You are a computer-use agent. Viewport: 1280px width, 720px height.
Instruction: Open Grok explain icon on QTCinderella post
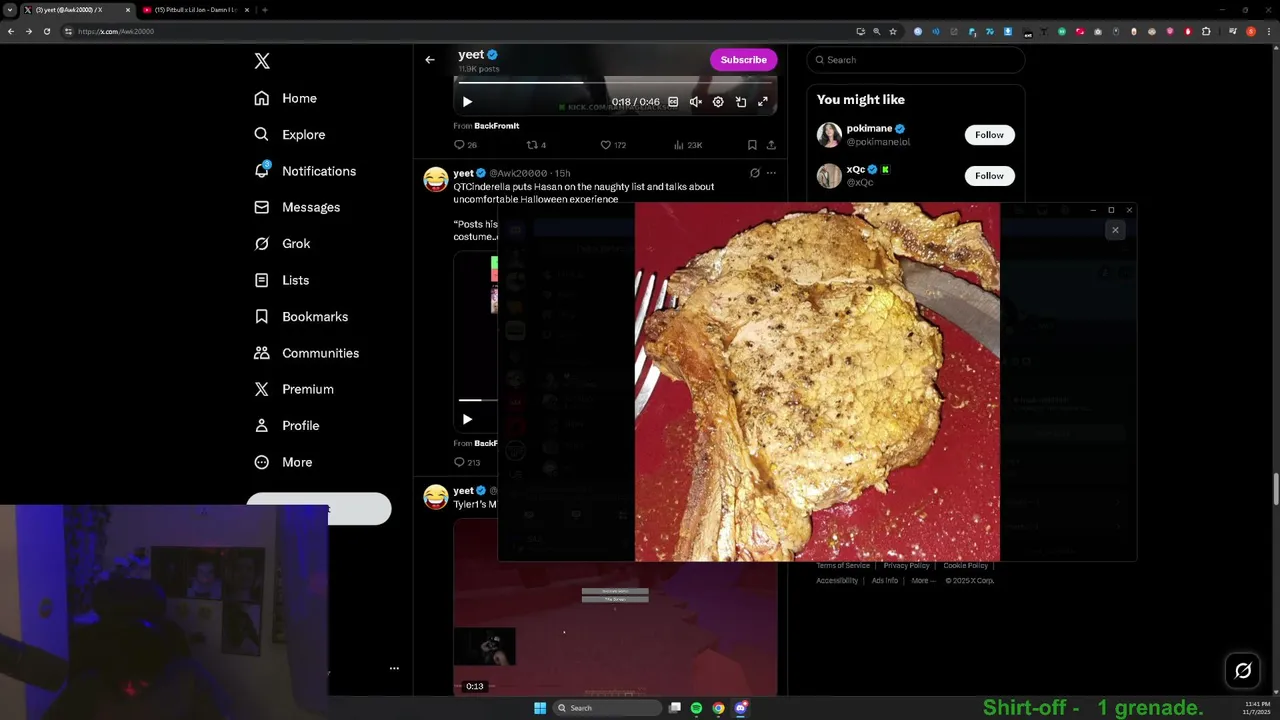755,173
